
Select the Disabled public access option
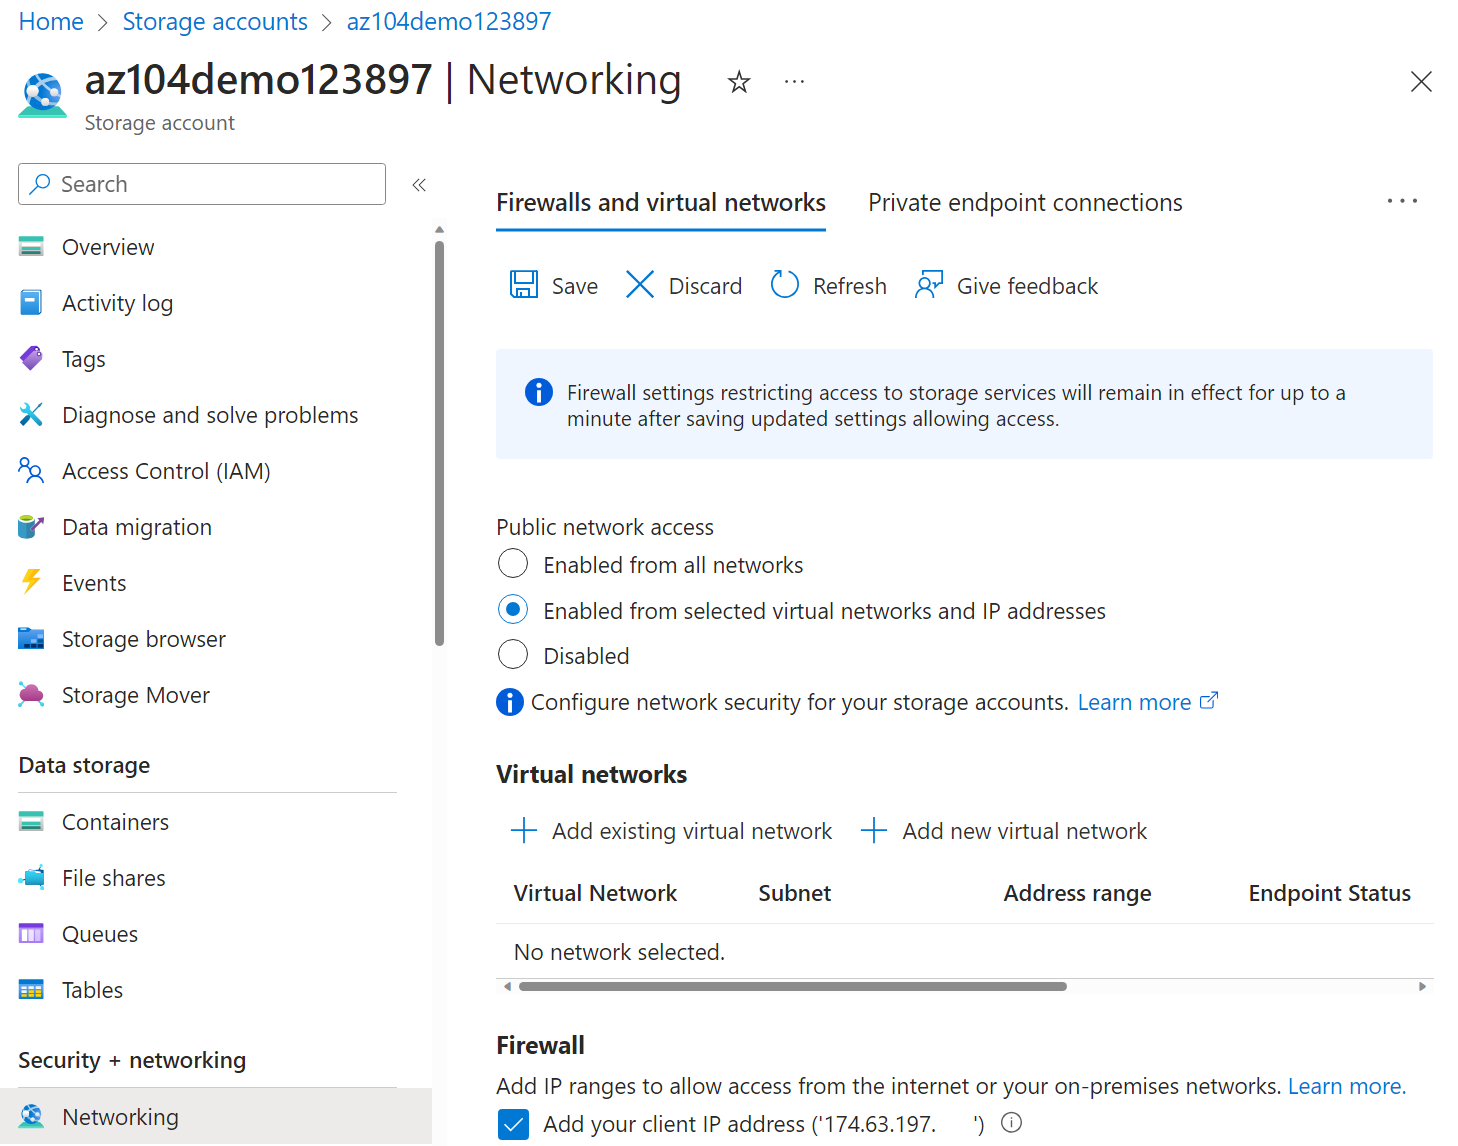click(513, 655)
